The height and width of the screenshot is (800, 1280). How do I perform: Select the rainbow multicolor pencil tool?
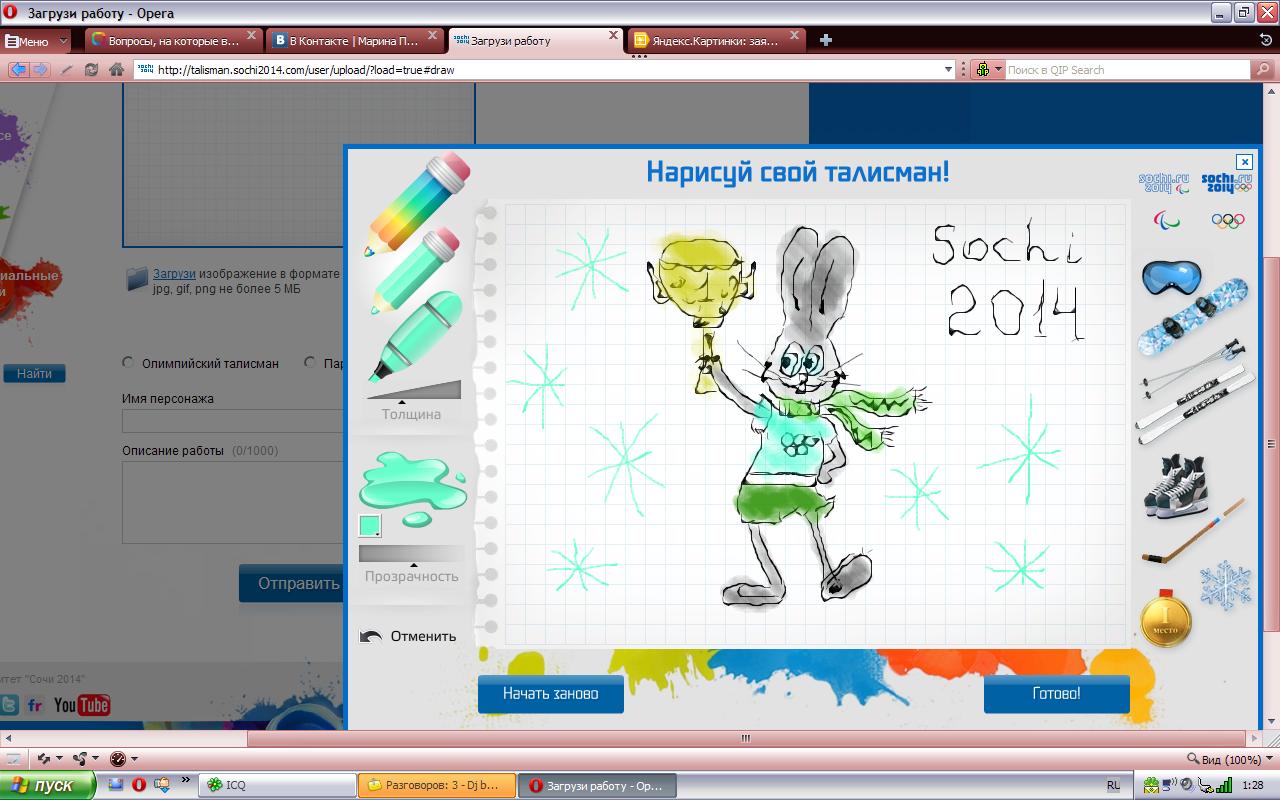(416, 203)
